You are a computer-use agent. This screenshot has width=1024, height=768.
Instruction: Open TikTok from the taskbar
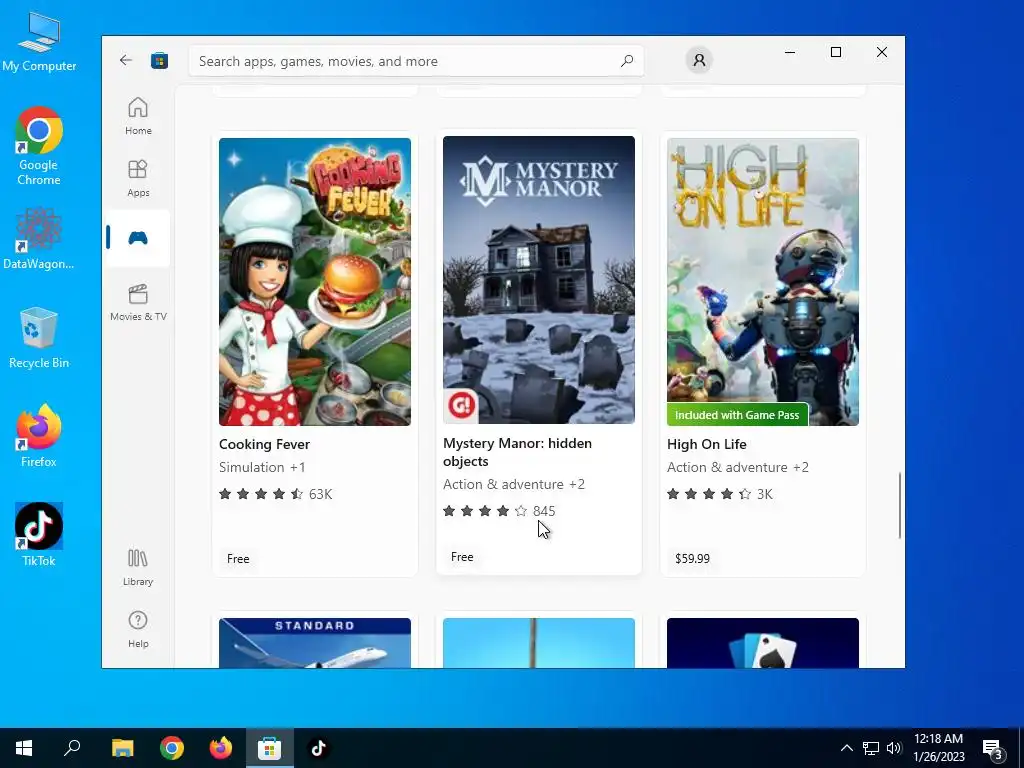[x=318, y=748]
